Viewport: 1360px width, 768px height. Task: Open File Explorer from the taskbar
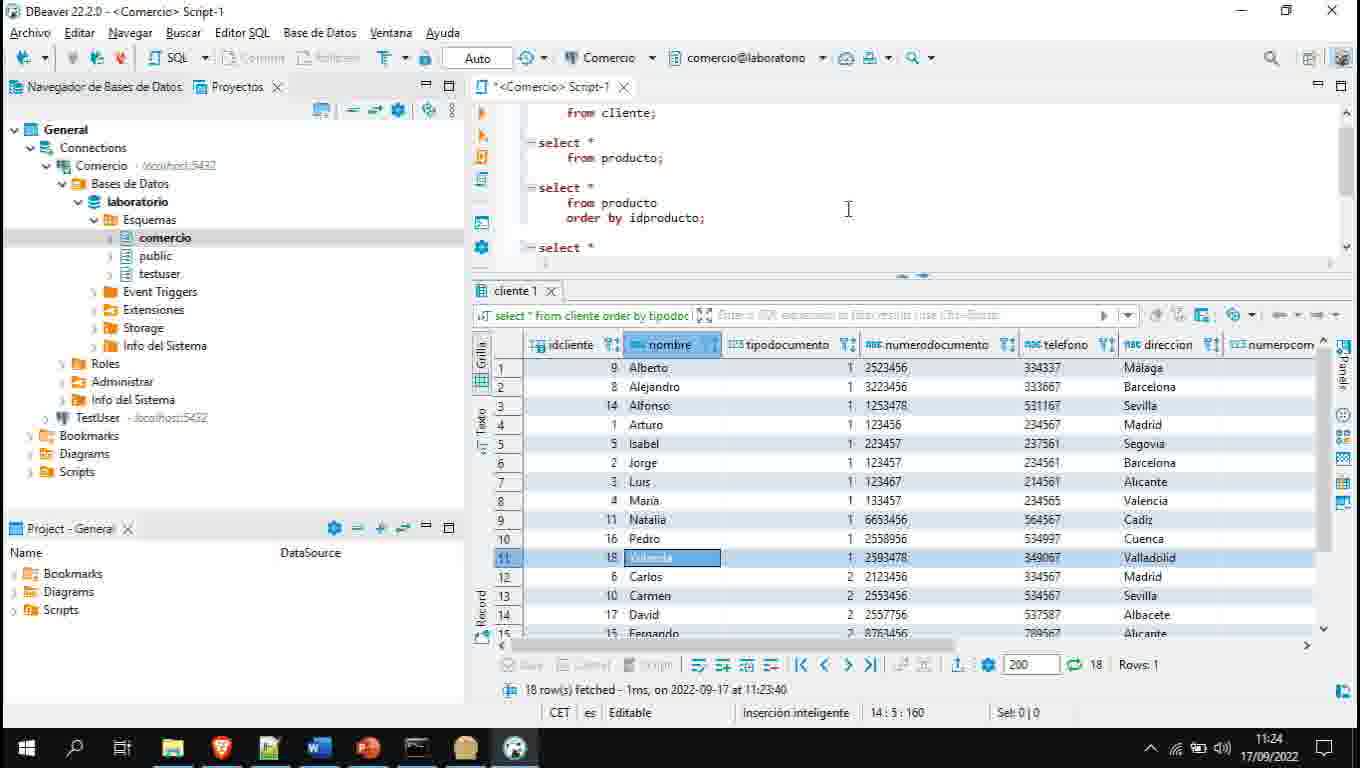(173, 747)
